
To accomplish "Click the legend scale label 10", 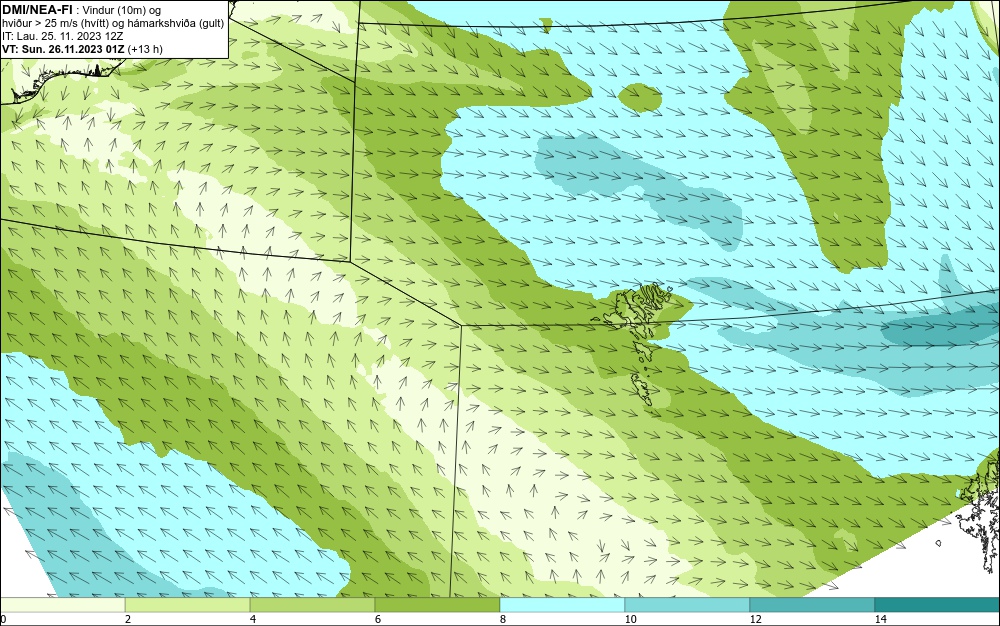I will pyautogui.click(x=630, y=619).
